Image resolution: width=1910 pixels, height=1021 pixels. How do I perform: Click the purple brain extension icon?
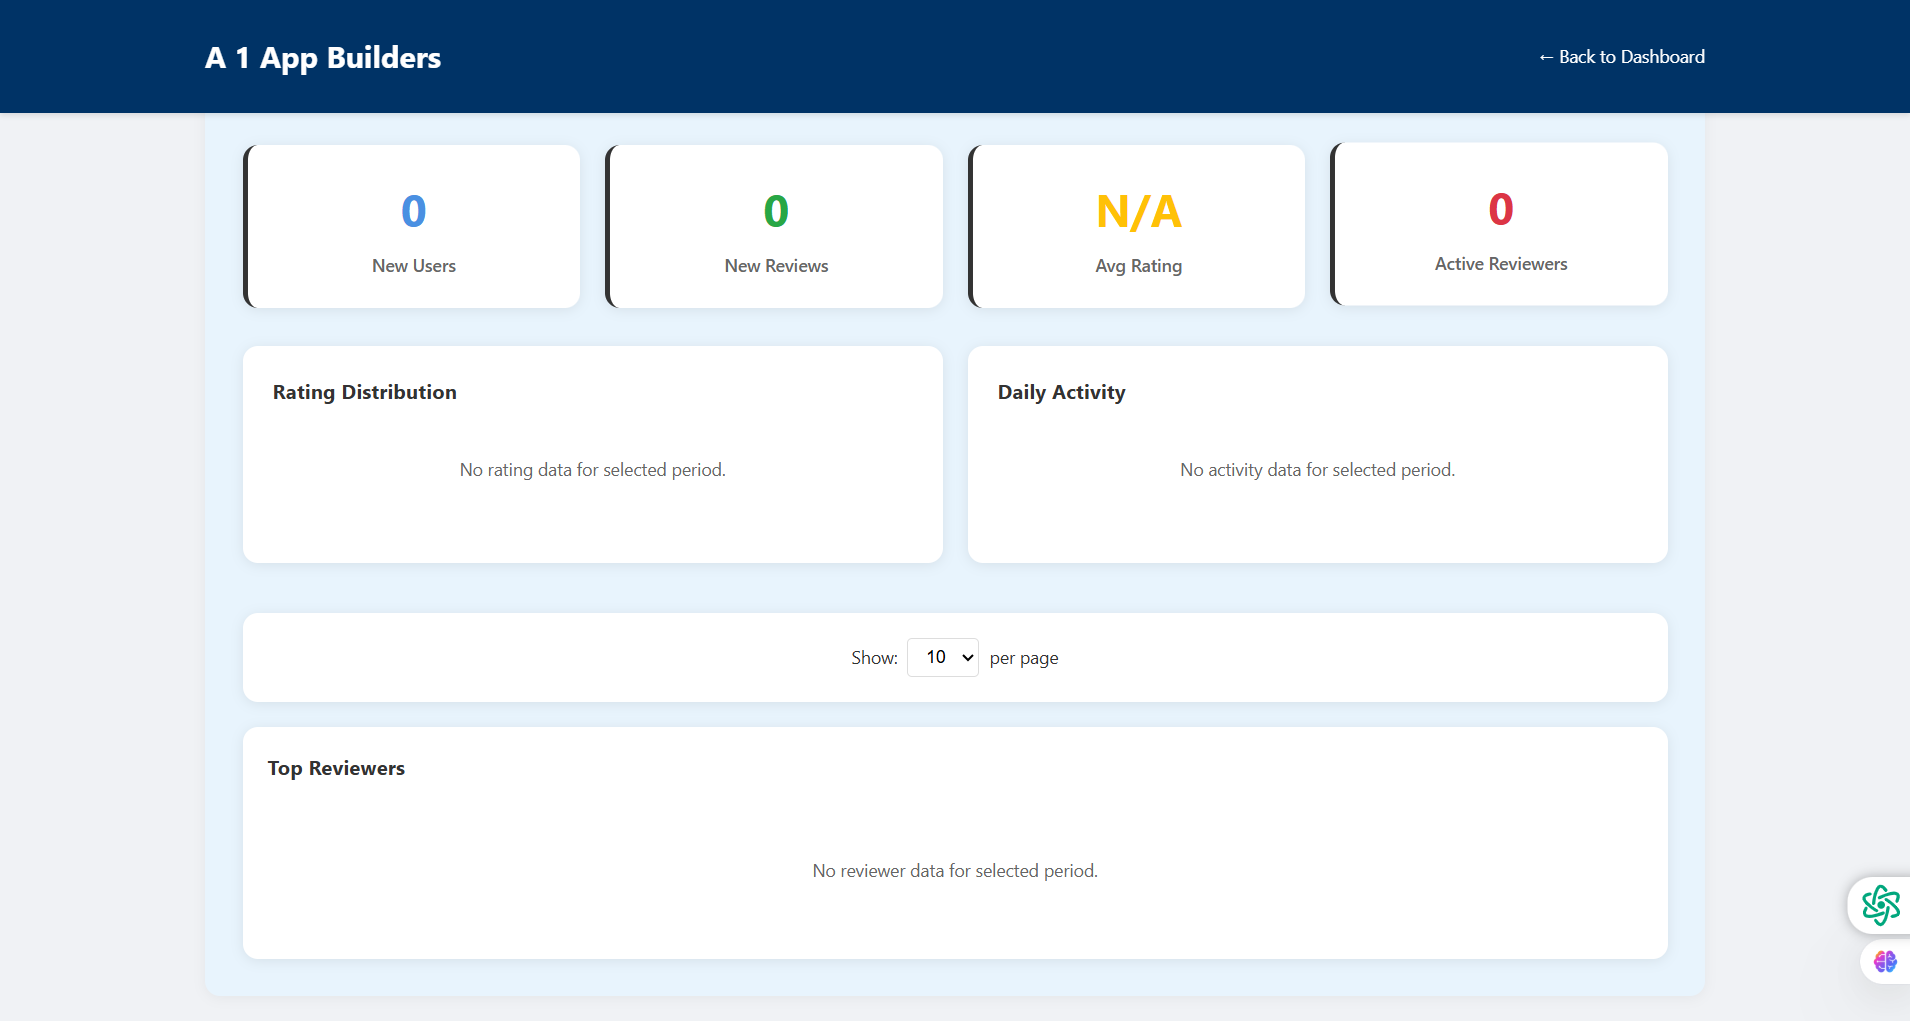click(1885, 962)
